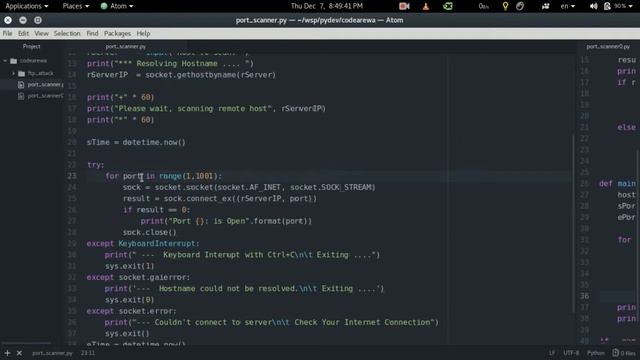
Task: Open the Edit menu
Action: [x=23, y=33]
